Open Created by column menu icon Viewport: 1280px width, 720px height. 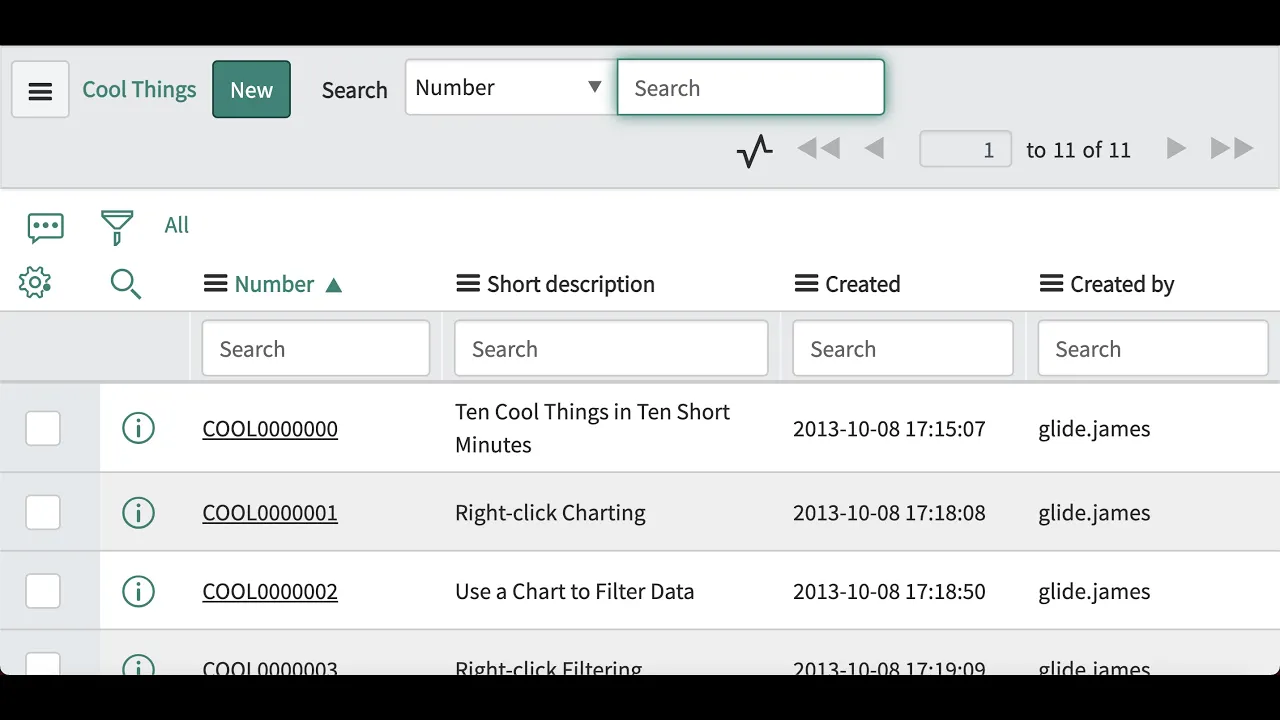tap(1051, 284)
